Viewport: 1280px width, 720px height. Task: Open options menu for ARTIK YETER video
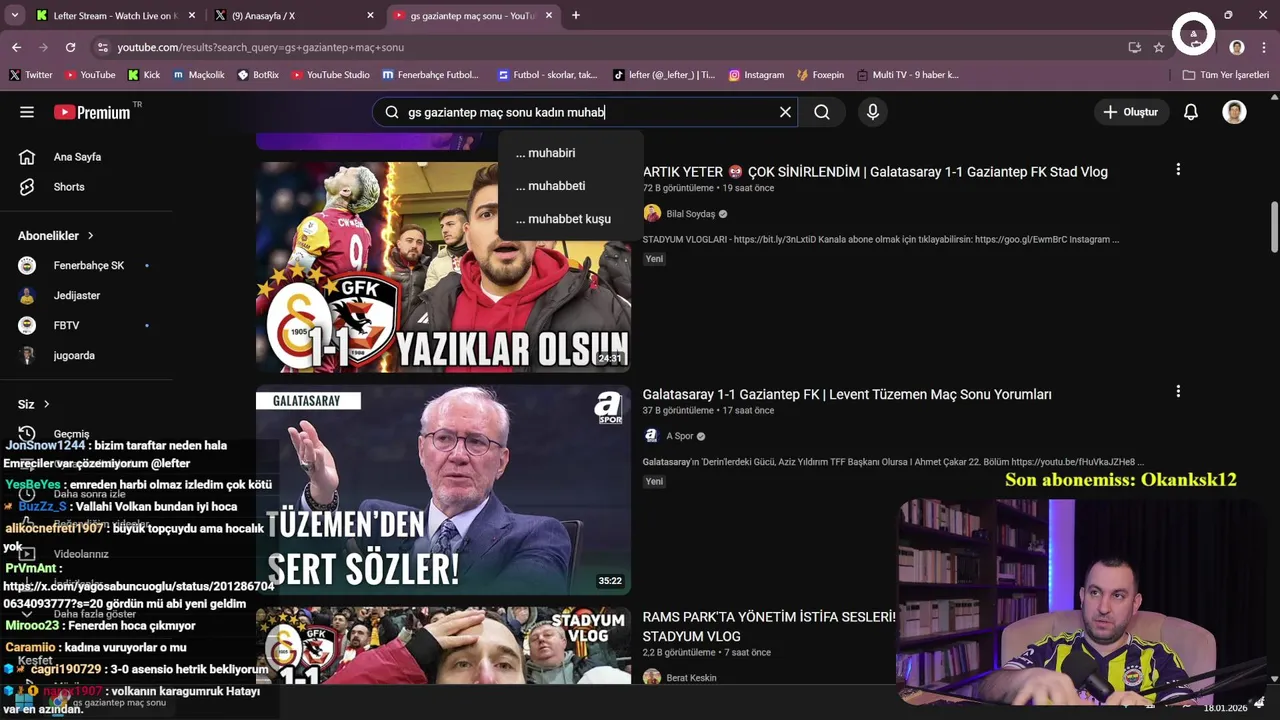point(1178,170)
